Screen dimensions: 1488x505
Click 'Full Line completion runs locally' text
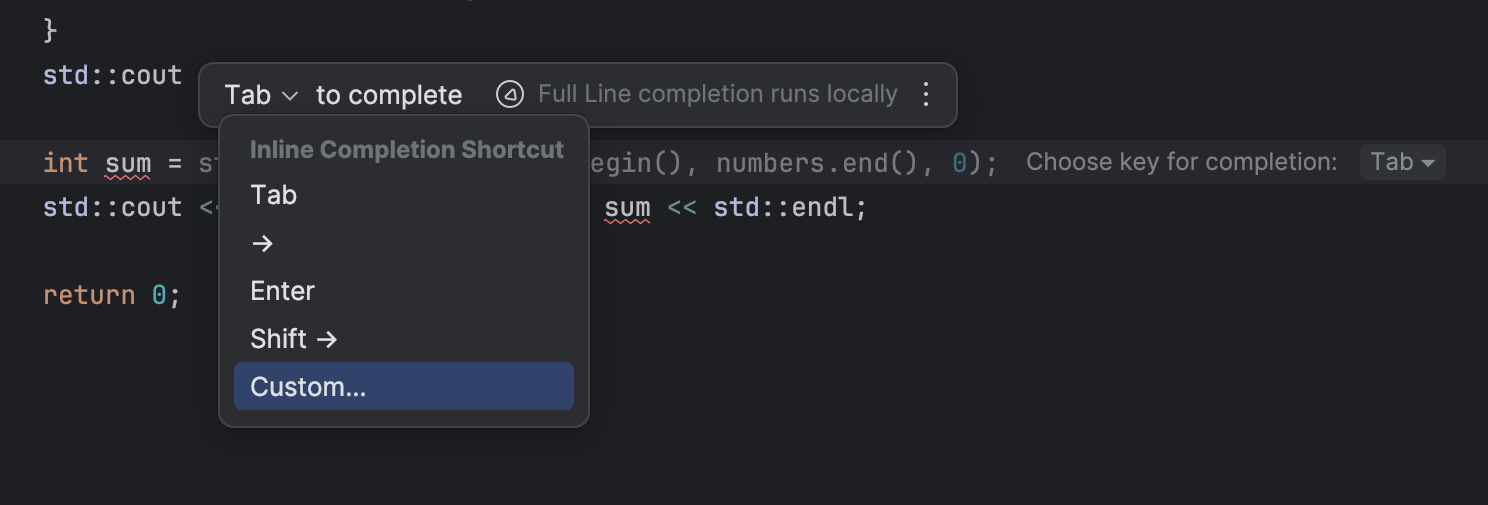[717, 95]
